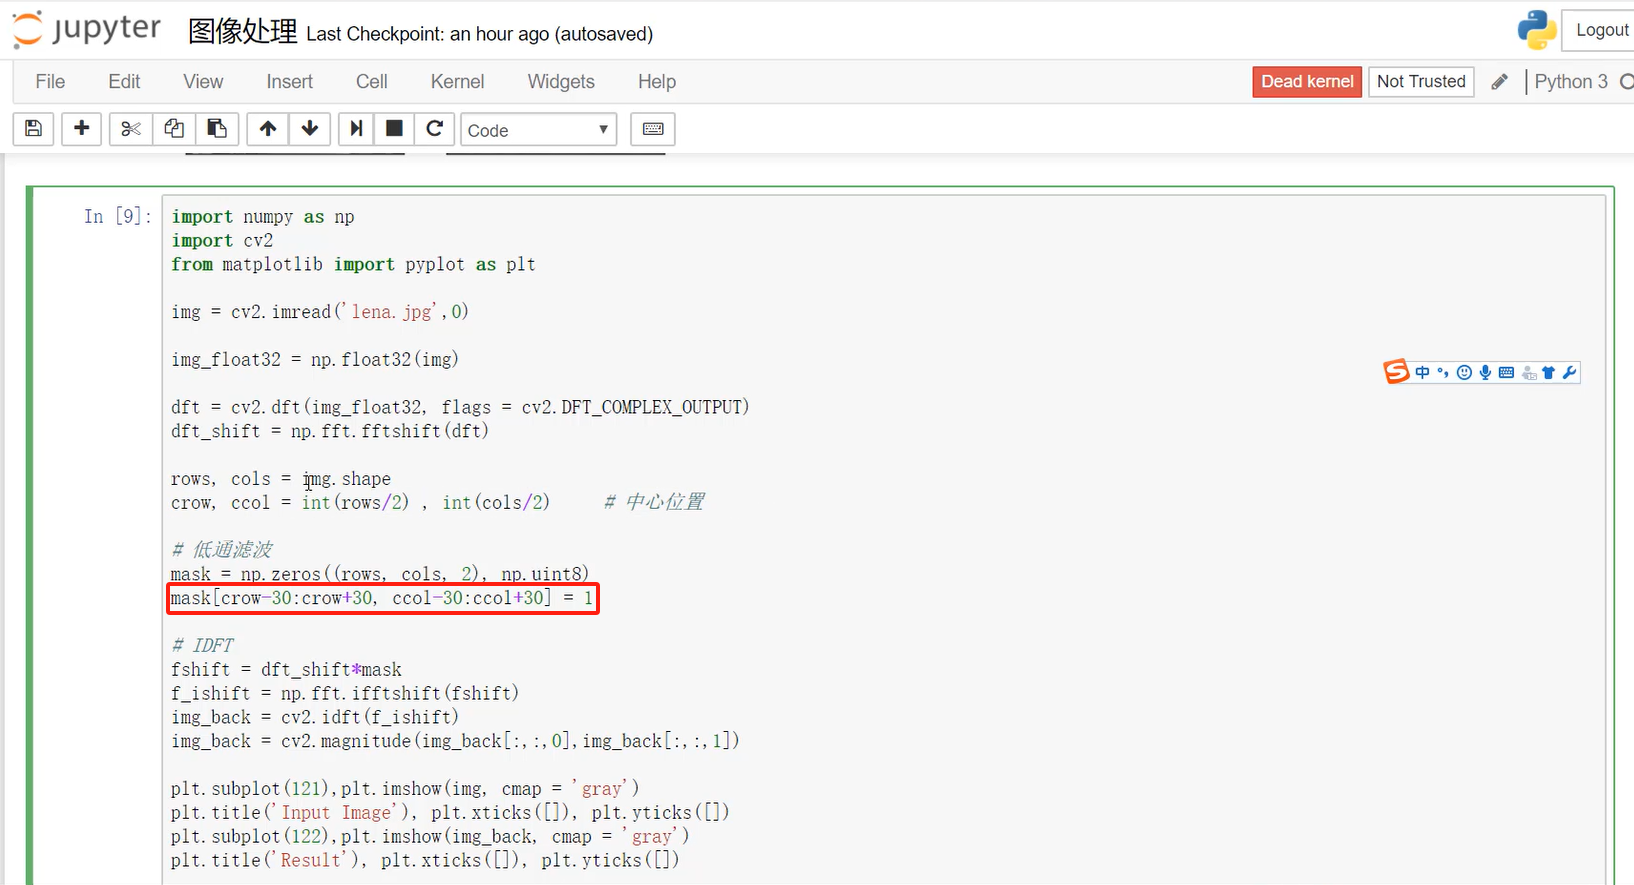Click the plt.subplot(121) line
1634x885 pixels.
pyautogui.click(x=405, y=789)
